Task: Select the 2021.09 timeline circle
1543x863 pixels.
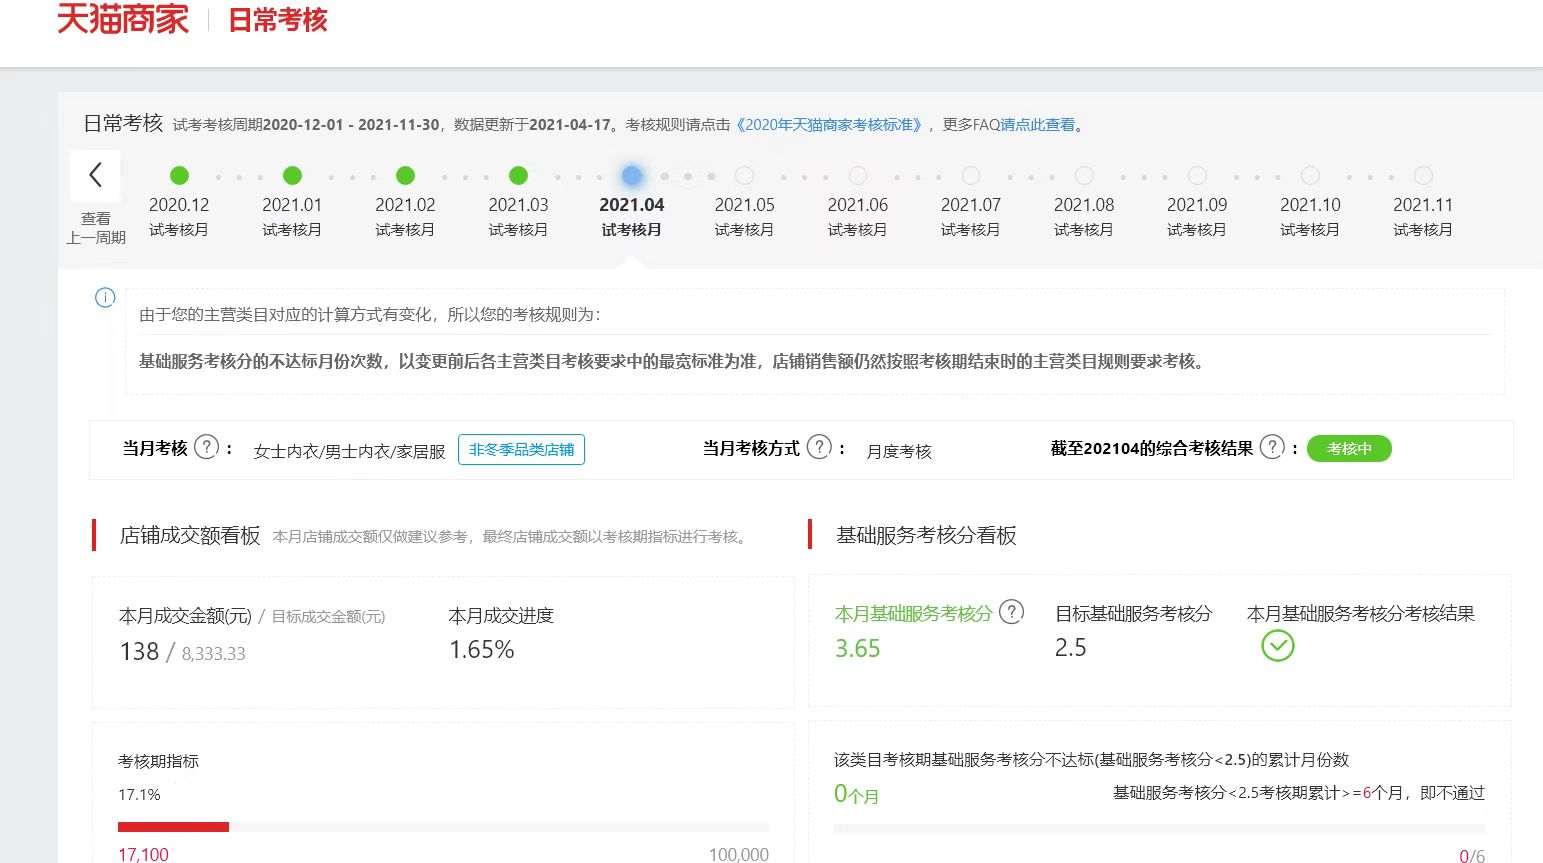Action: (1197, 176)
